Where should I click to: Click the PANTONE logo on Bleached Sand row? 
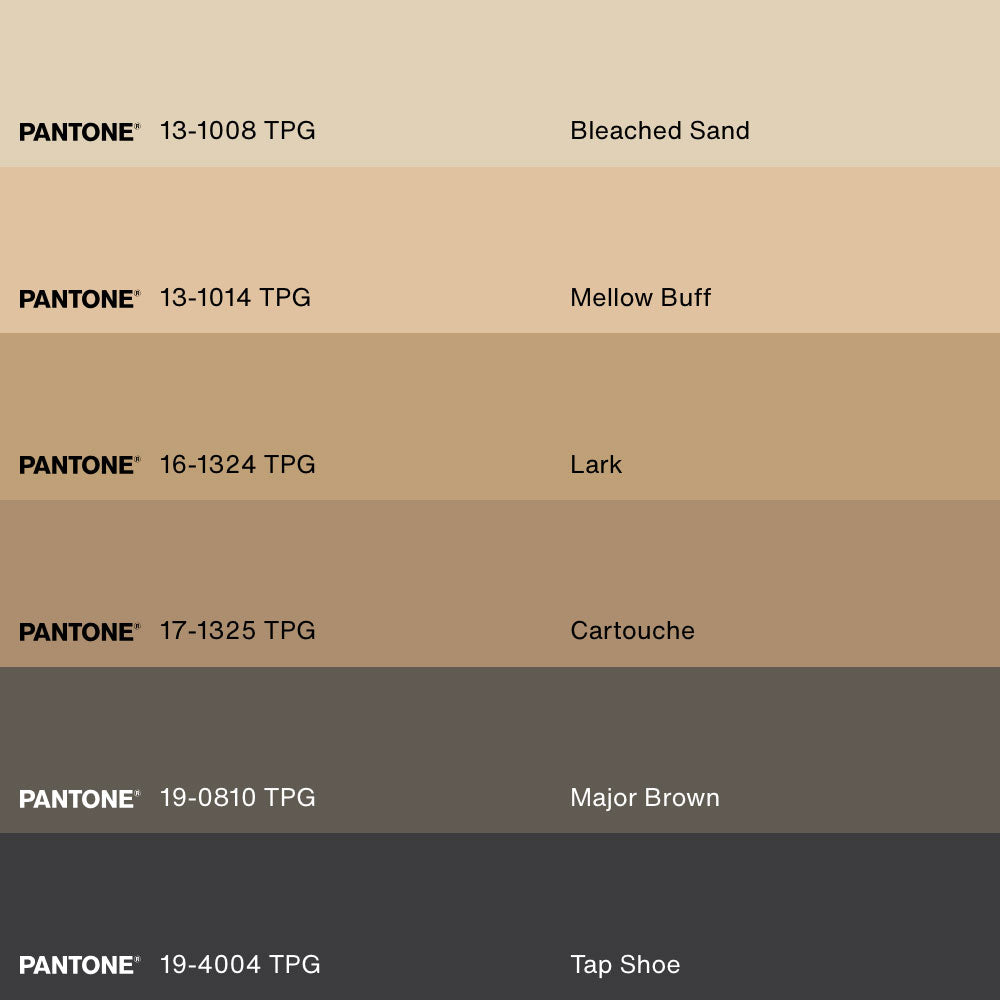79,132
